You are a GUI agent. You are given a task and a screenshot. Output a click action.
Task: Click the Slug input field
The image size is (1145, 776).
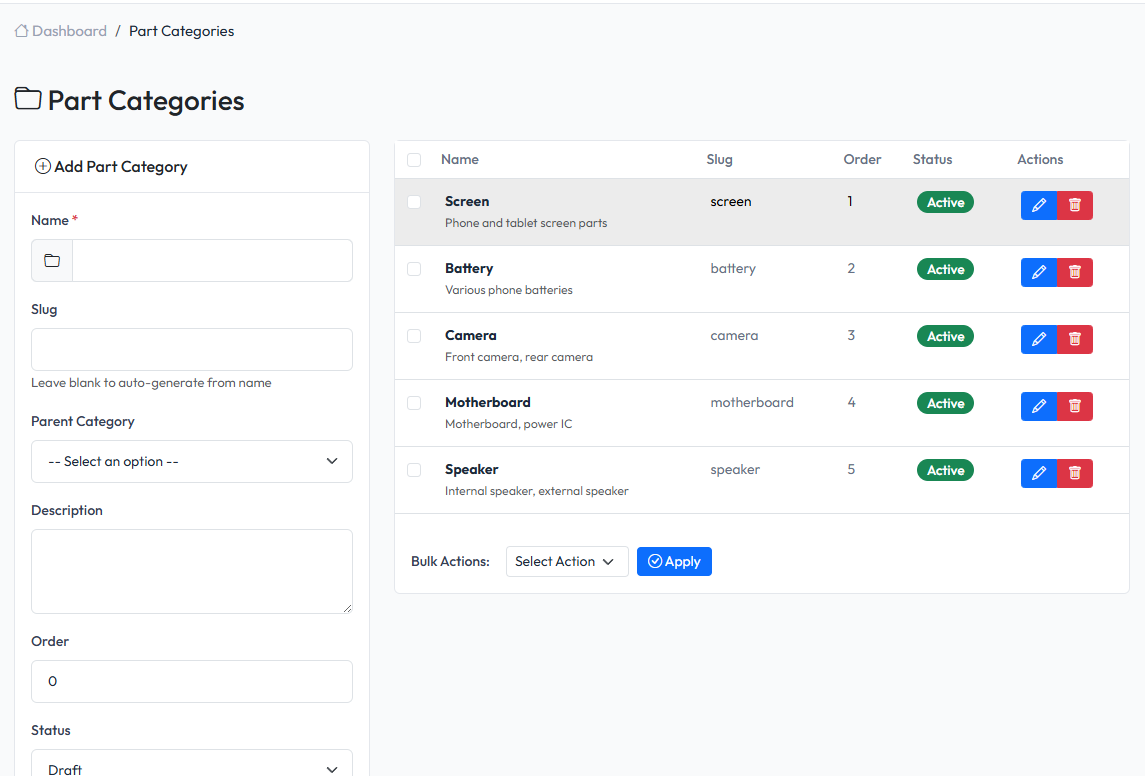pyautogui.click(x=191, y=349)
